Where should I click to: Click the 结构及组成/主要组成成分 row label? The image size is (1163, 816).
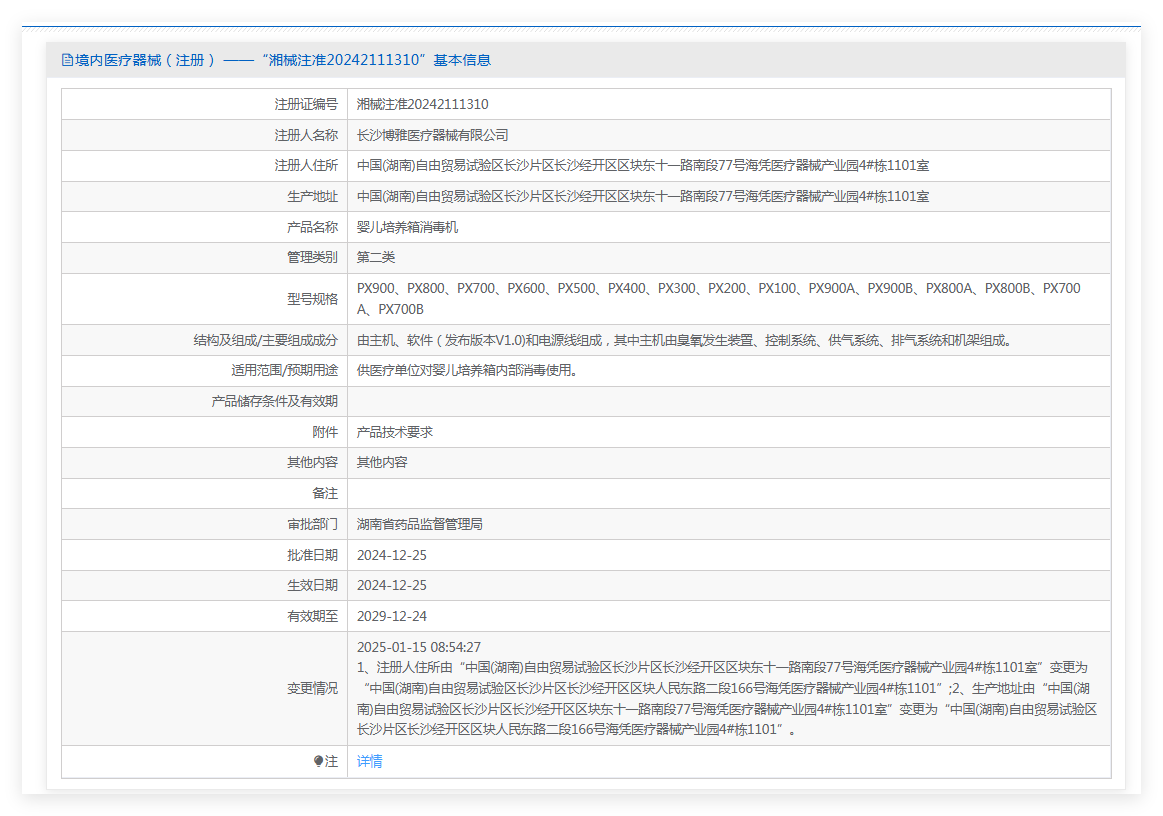click(x=265, y=340)
